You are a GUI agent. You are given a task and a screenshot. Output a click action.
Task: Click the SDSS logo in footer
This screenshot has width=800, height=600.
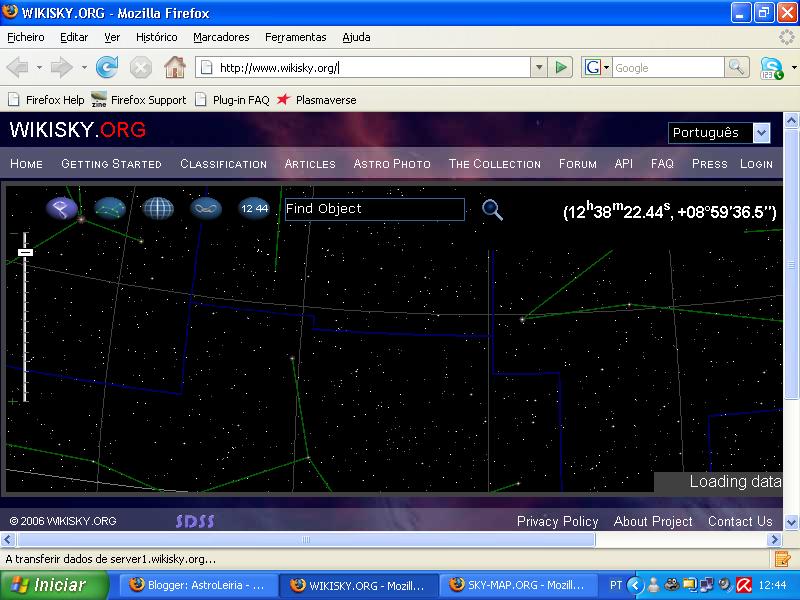click(195, 521)
